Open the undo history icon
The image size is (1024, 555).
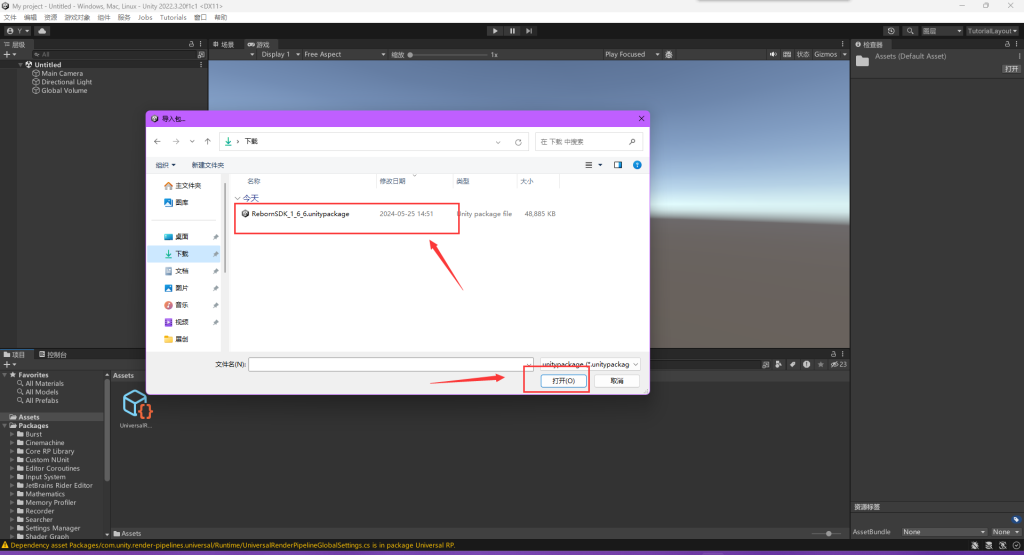pos(891,31)
